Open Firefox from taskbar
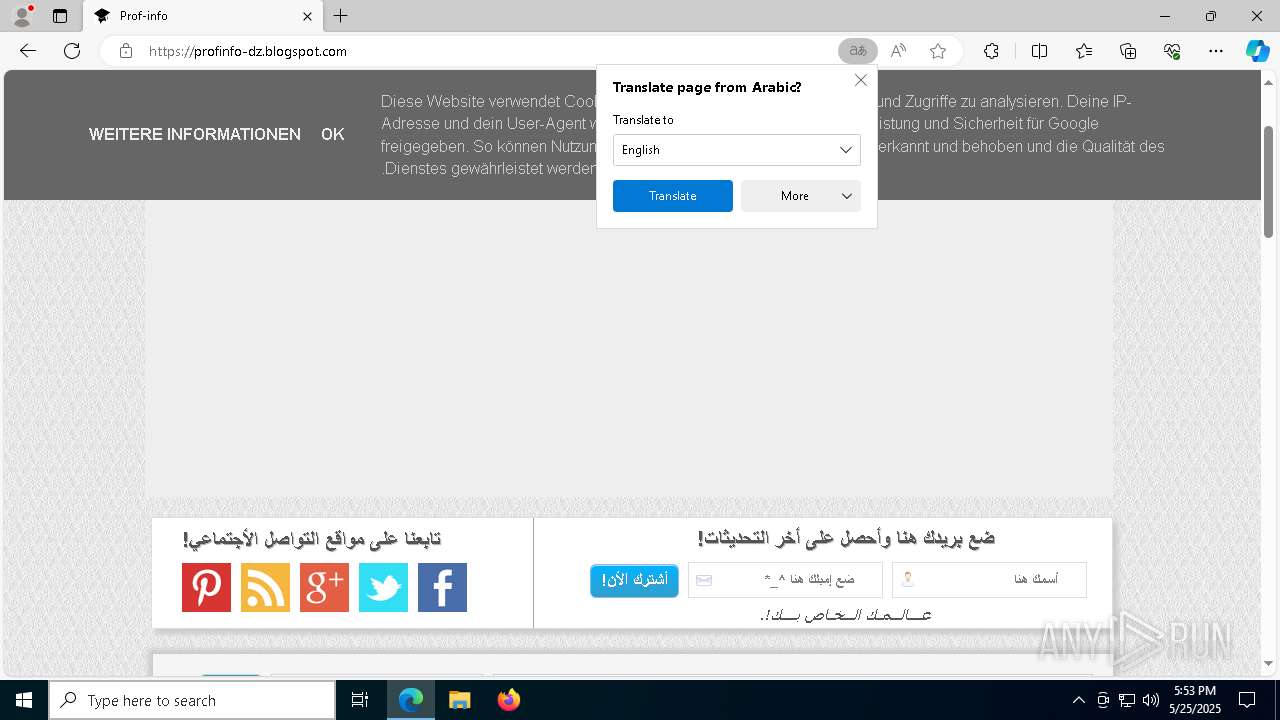1280x720 pixels. point(508,700)
